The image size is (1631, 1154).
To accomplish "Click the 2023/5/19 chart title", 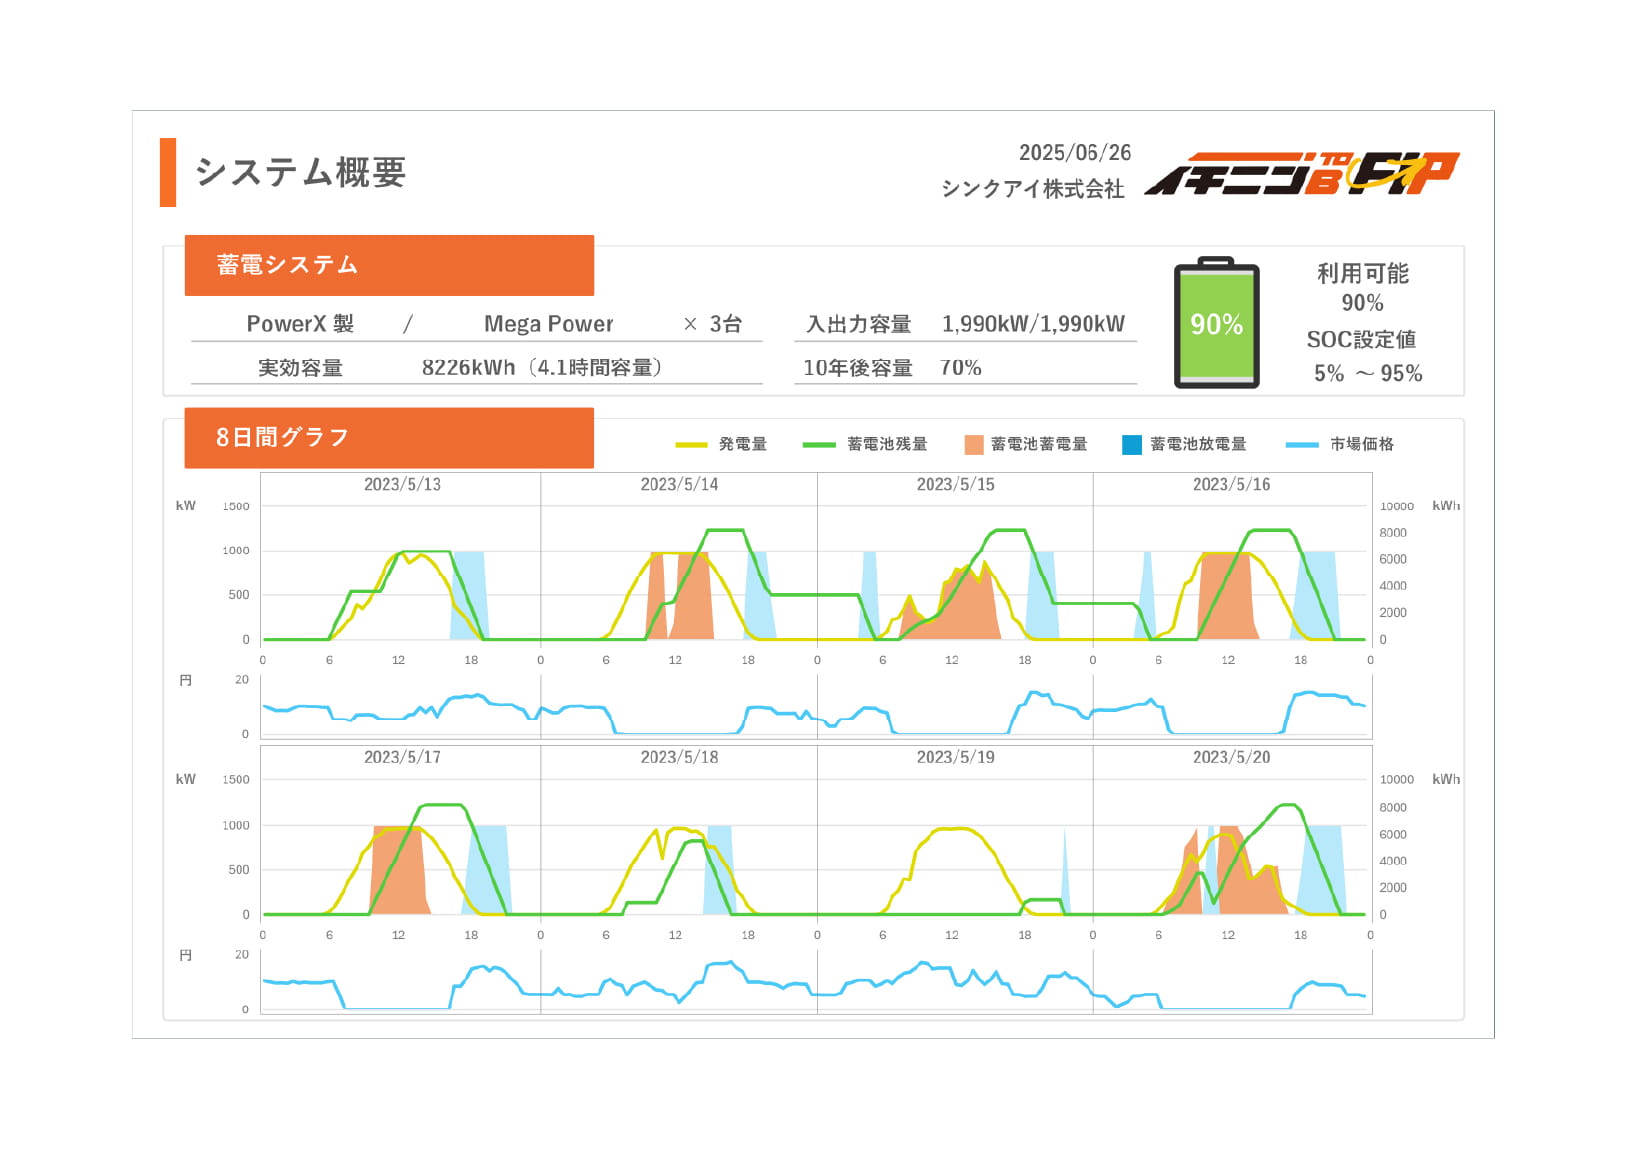I will 955,757.
